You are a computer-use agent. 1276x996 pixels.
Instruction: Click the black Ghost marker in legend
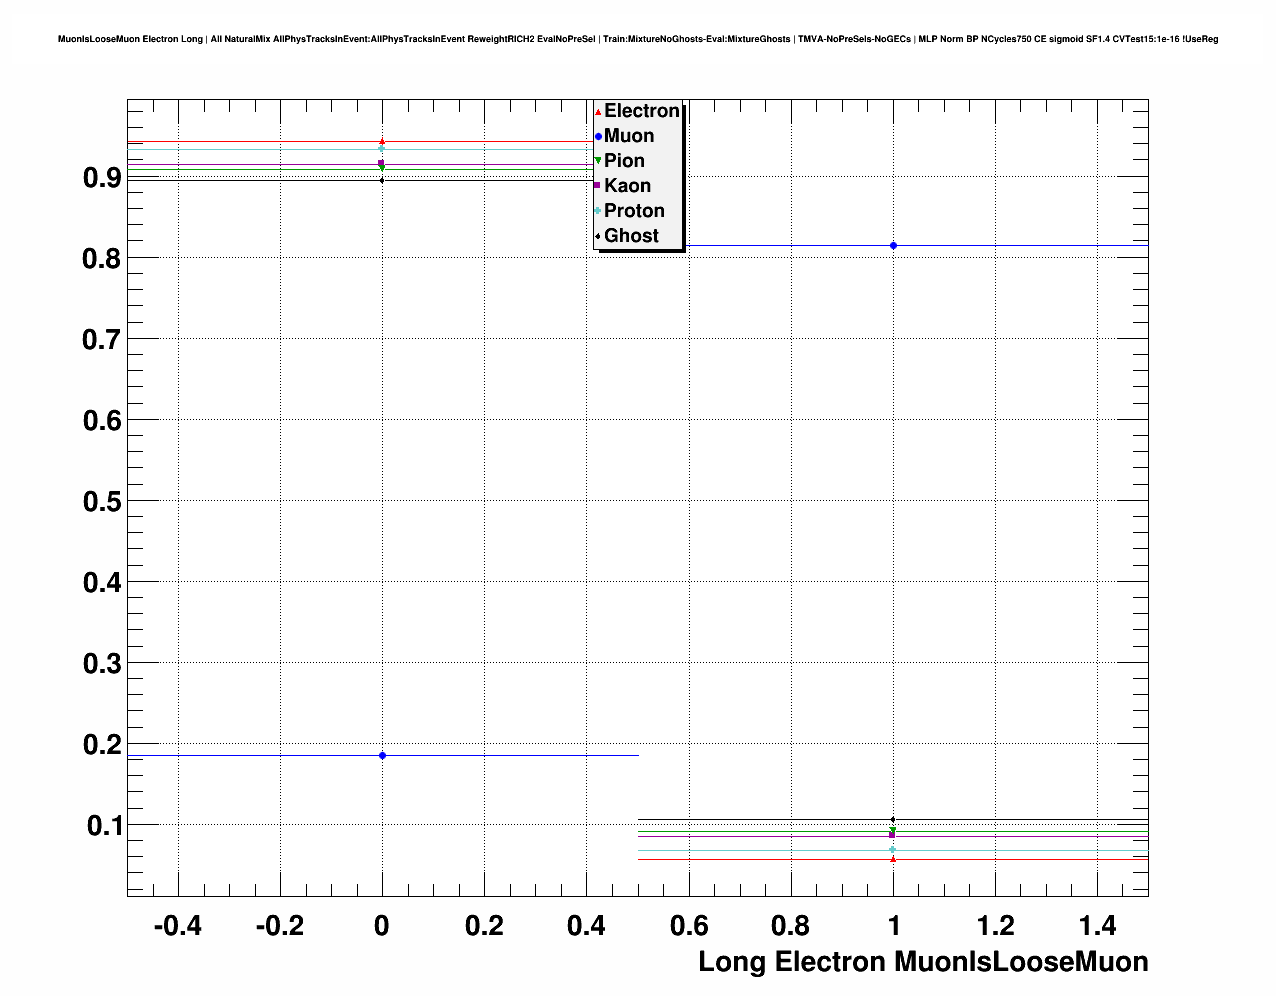(598, 236)
